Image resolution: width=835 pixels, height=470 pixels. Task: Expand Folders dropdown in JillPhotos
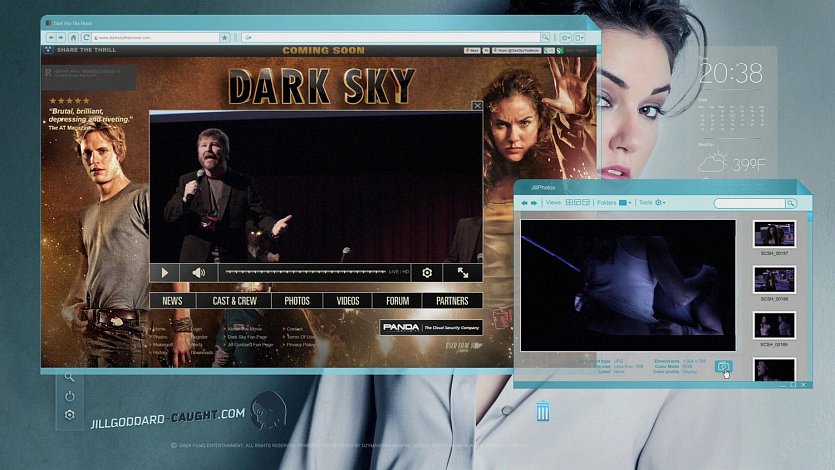(625, 203)
